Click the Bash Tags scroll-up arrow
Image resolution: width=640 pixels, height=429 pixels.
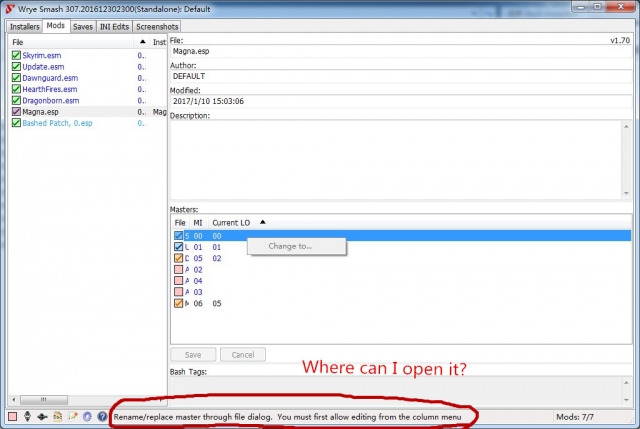(x=626, y=382)
